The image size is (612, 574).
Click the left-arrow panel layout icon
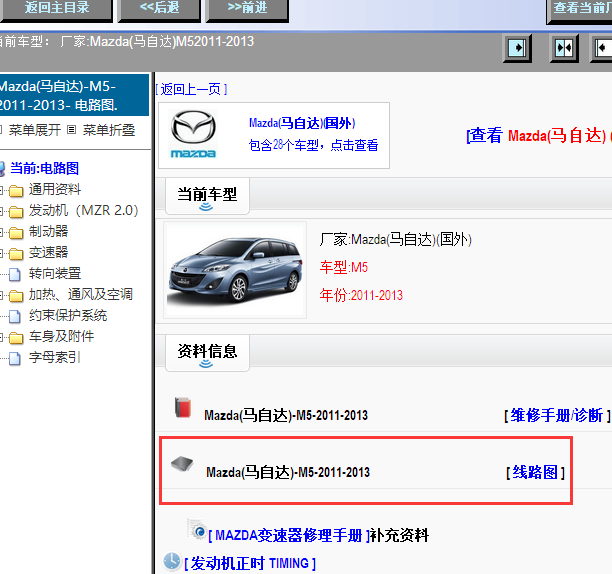(x=602, y=48)
